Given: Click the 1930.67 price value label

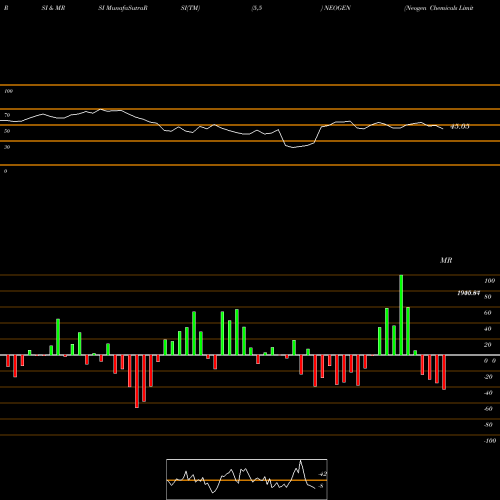Looking at the screenshot, I should pos(468,293).
